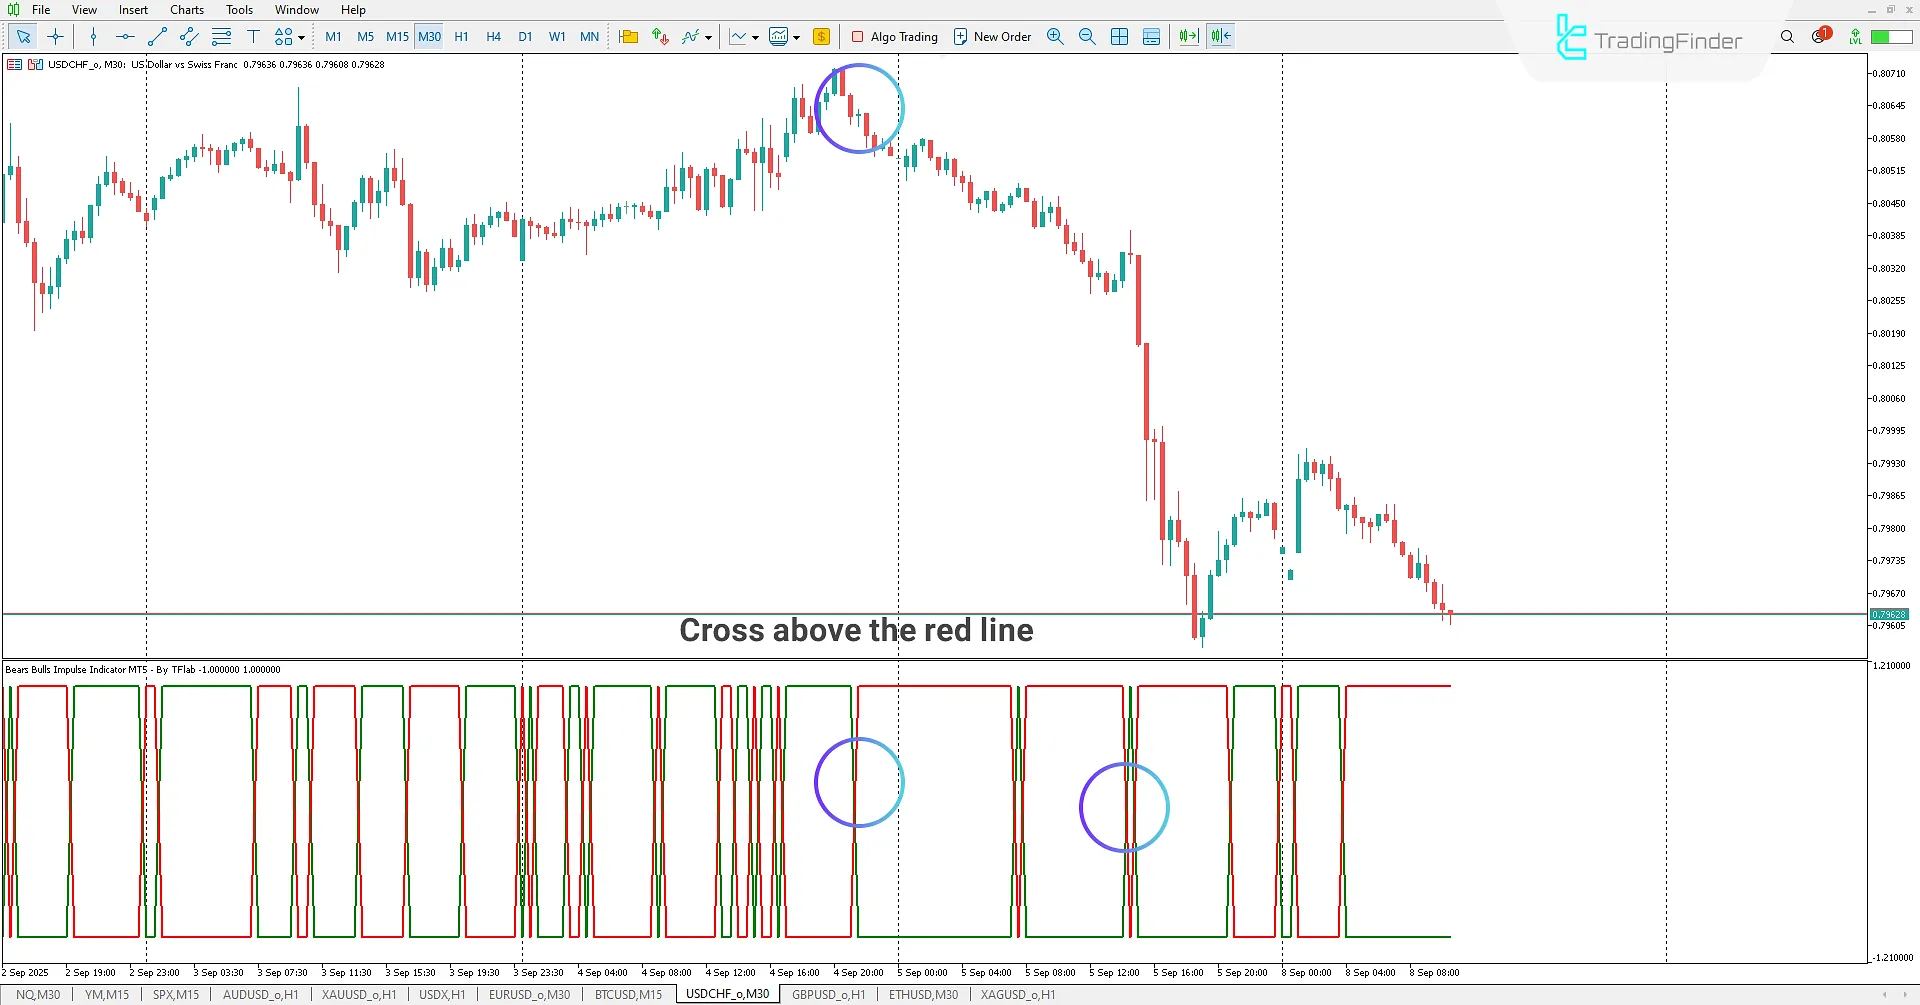The image size is (1920, 1005).
Task: Enable chart auto-scroll to latest bars
Action: (x=1187, y=36)
